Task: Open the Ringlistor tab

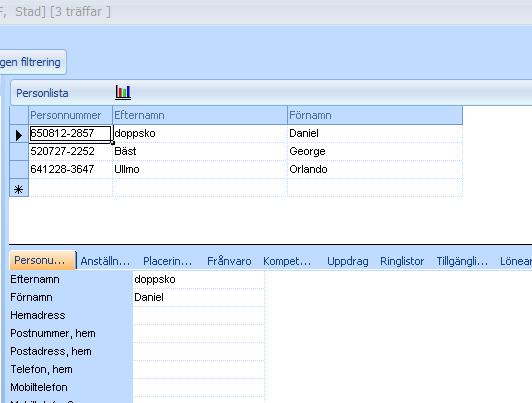Action: [402, 261]
